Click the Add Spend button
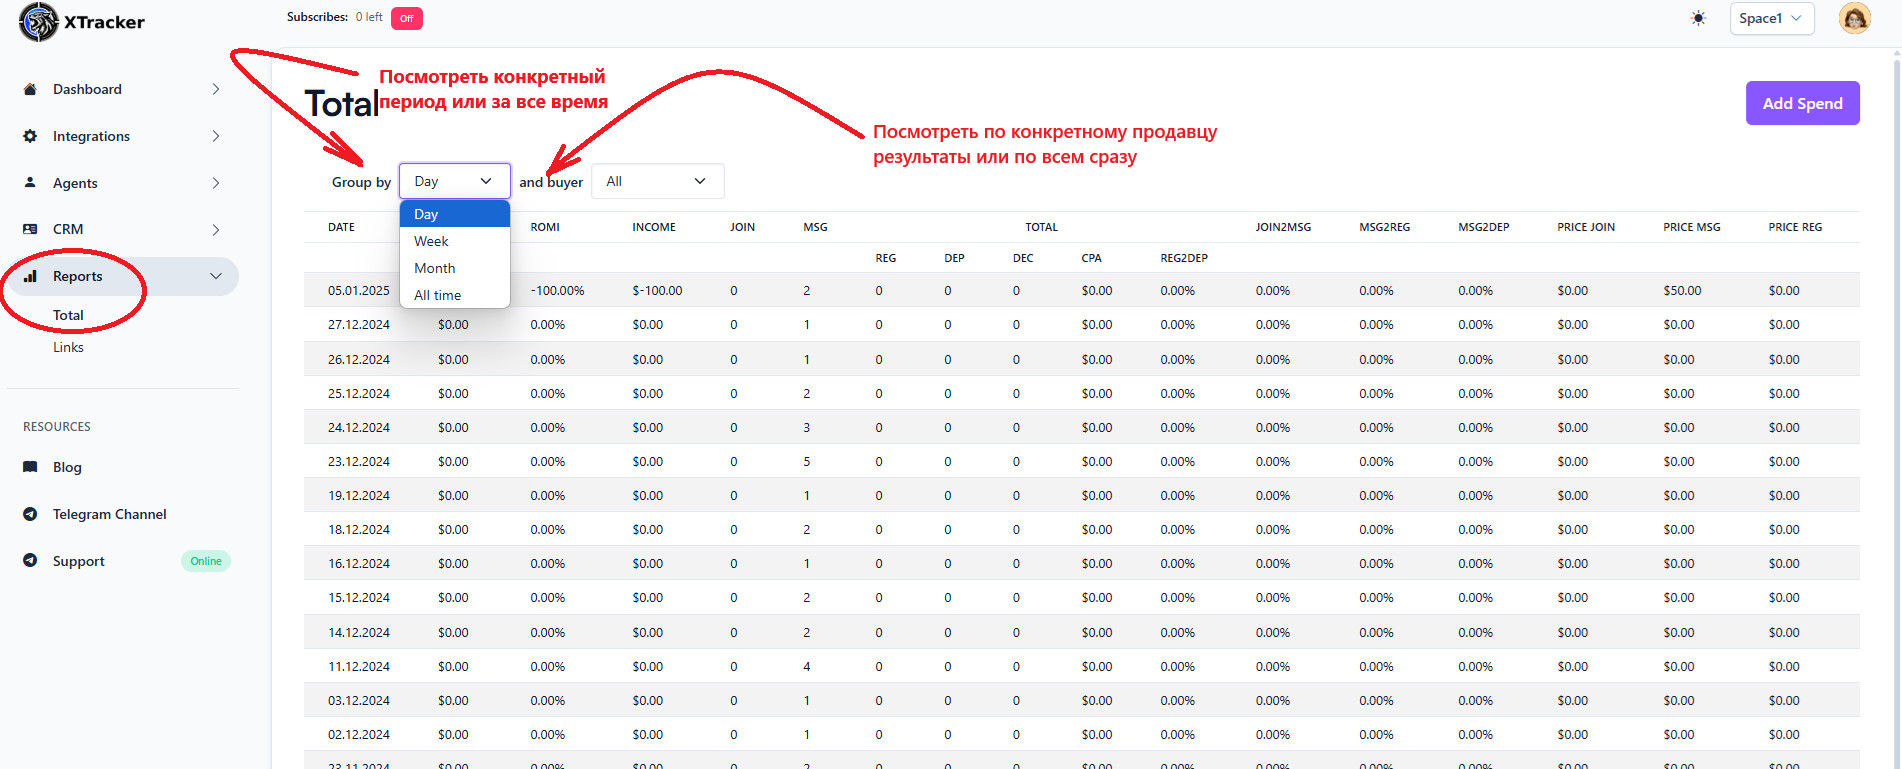Image resolution: width=1902 pixels, height=769 pixels. [x=1802, y=103]
